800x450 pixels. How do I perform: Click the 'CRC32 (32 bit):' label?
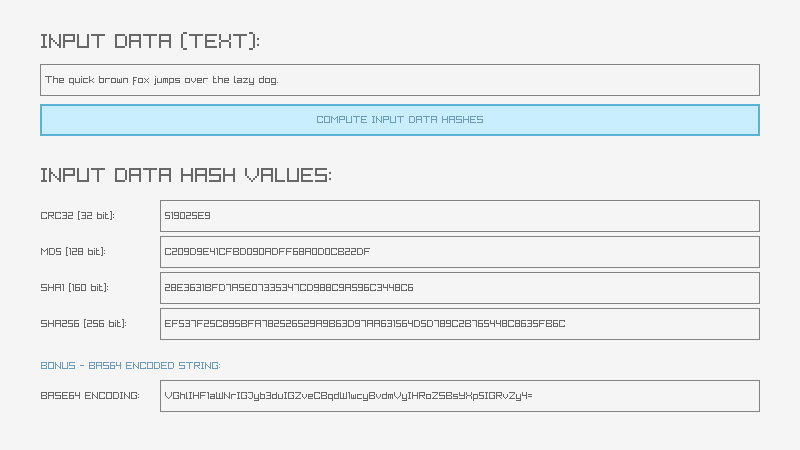point(77,216)
